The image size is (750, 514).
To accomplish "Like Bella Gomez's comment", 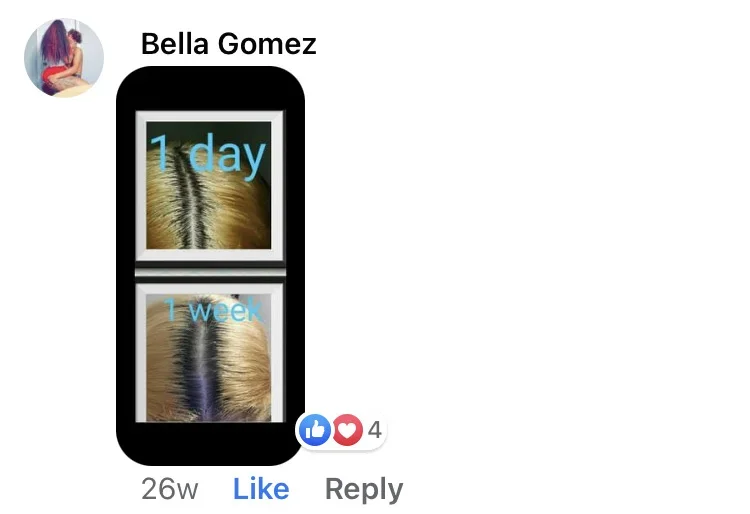I will point(261,489).
